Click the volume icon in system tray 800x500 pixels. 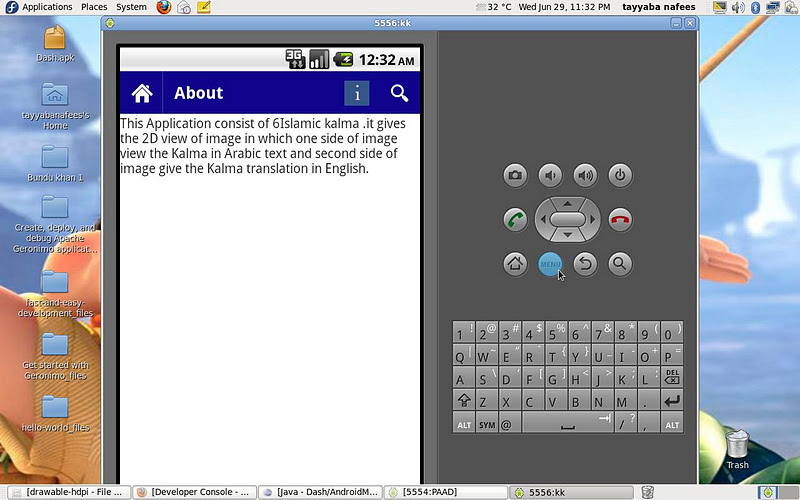pos(738,7)
